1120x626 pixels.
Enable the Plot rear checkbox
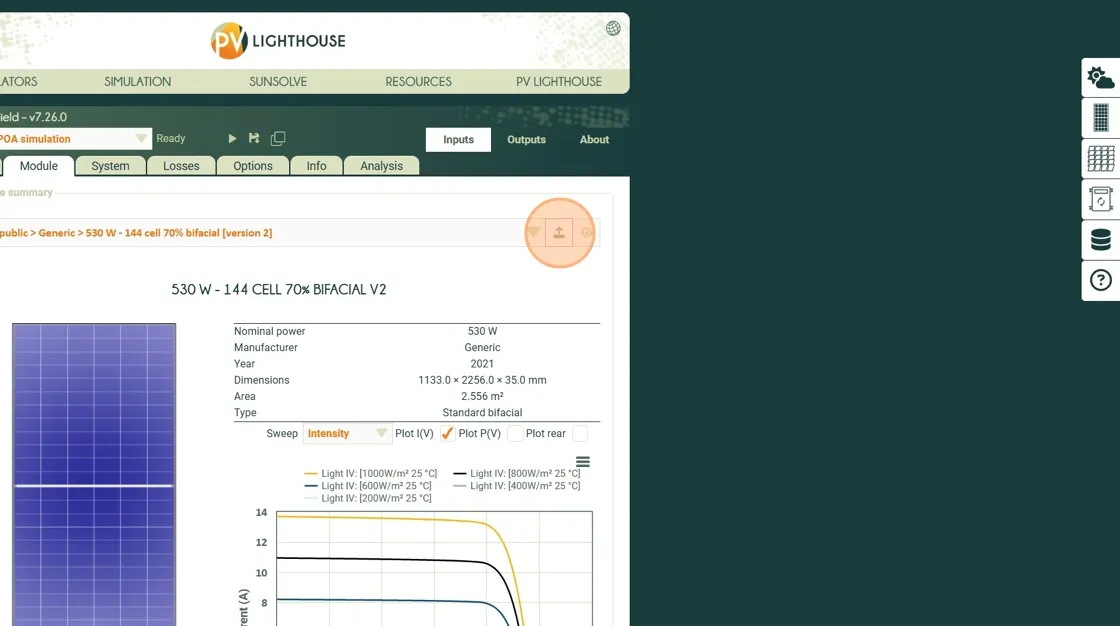tap(579, 434)
